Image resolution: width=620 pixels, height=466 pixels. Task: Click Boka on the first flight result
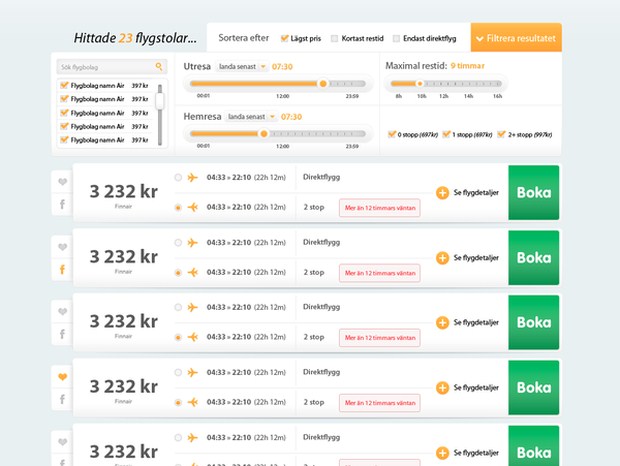[534, 192]
